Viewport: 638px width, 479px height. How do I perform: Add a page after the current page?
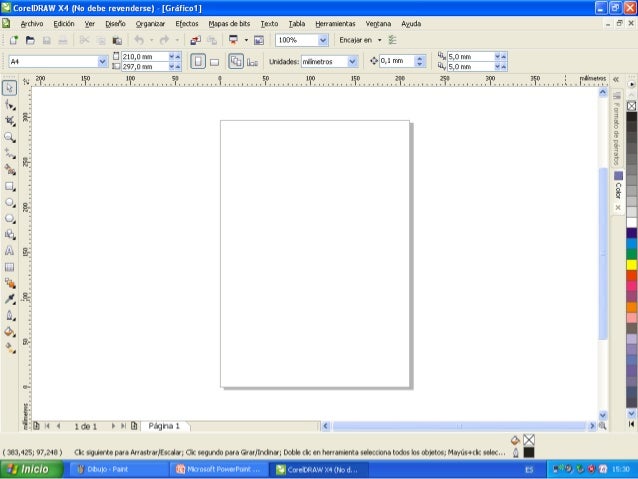point(134,426)
